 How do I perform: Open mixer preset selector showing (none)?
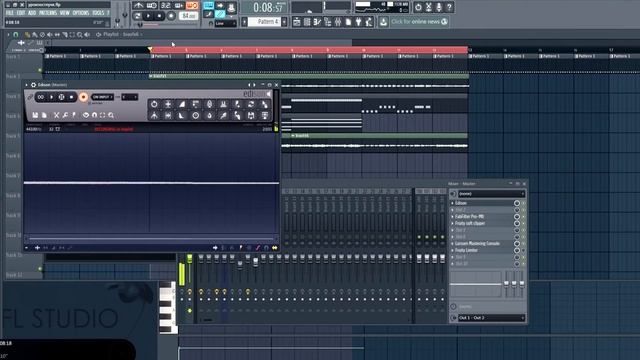pyautogui.click(x=491, y=194)
